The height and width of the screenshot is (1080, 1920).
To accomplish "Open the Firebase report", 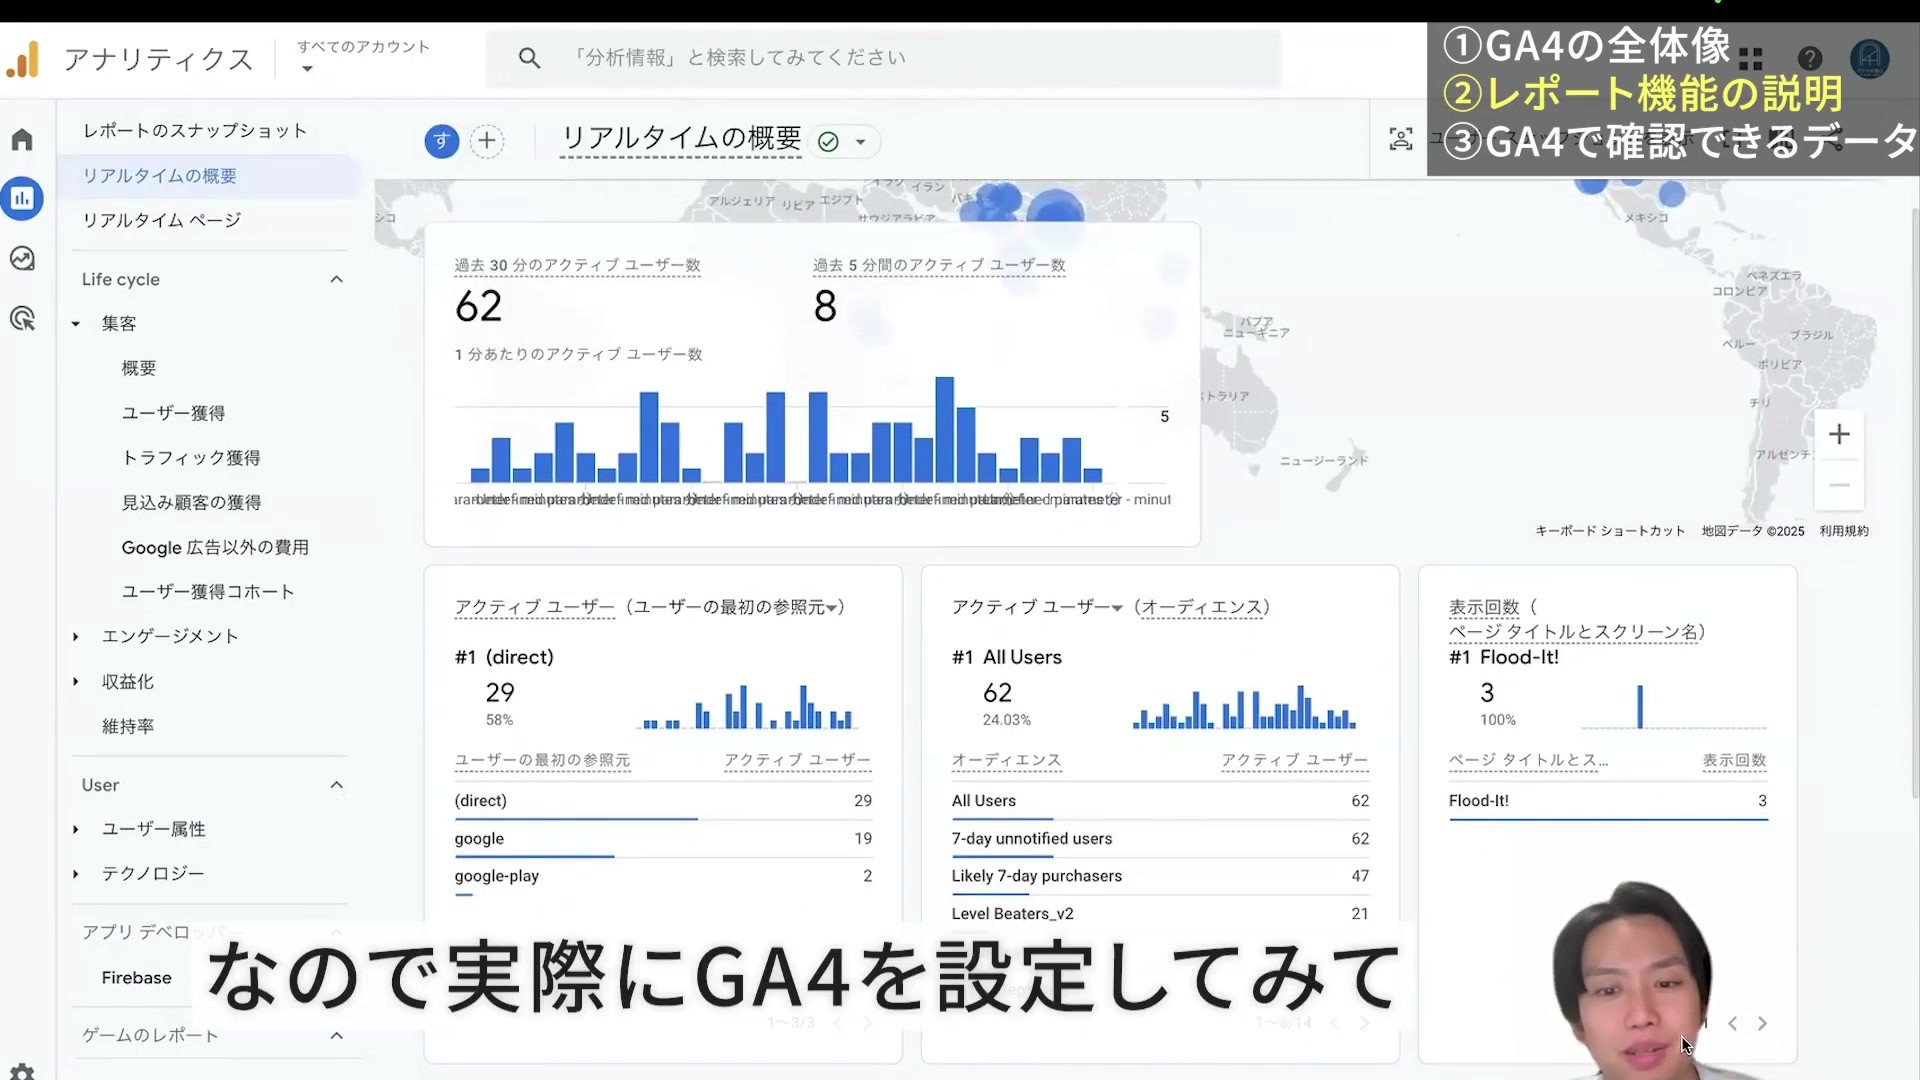I will point(136,978).
